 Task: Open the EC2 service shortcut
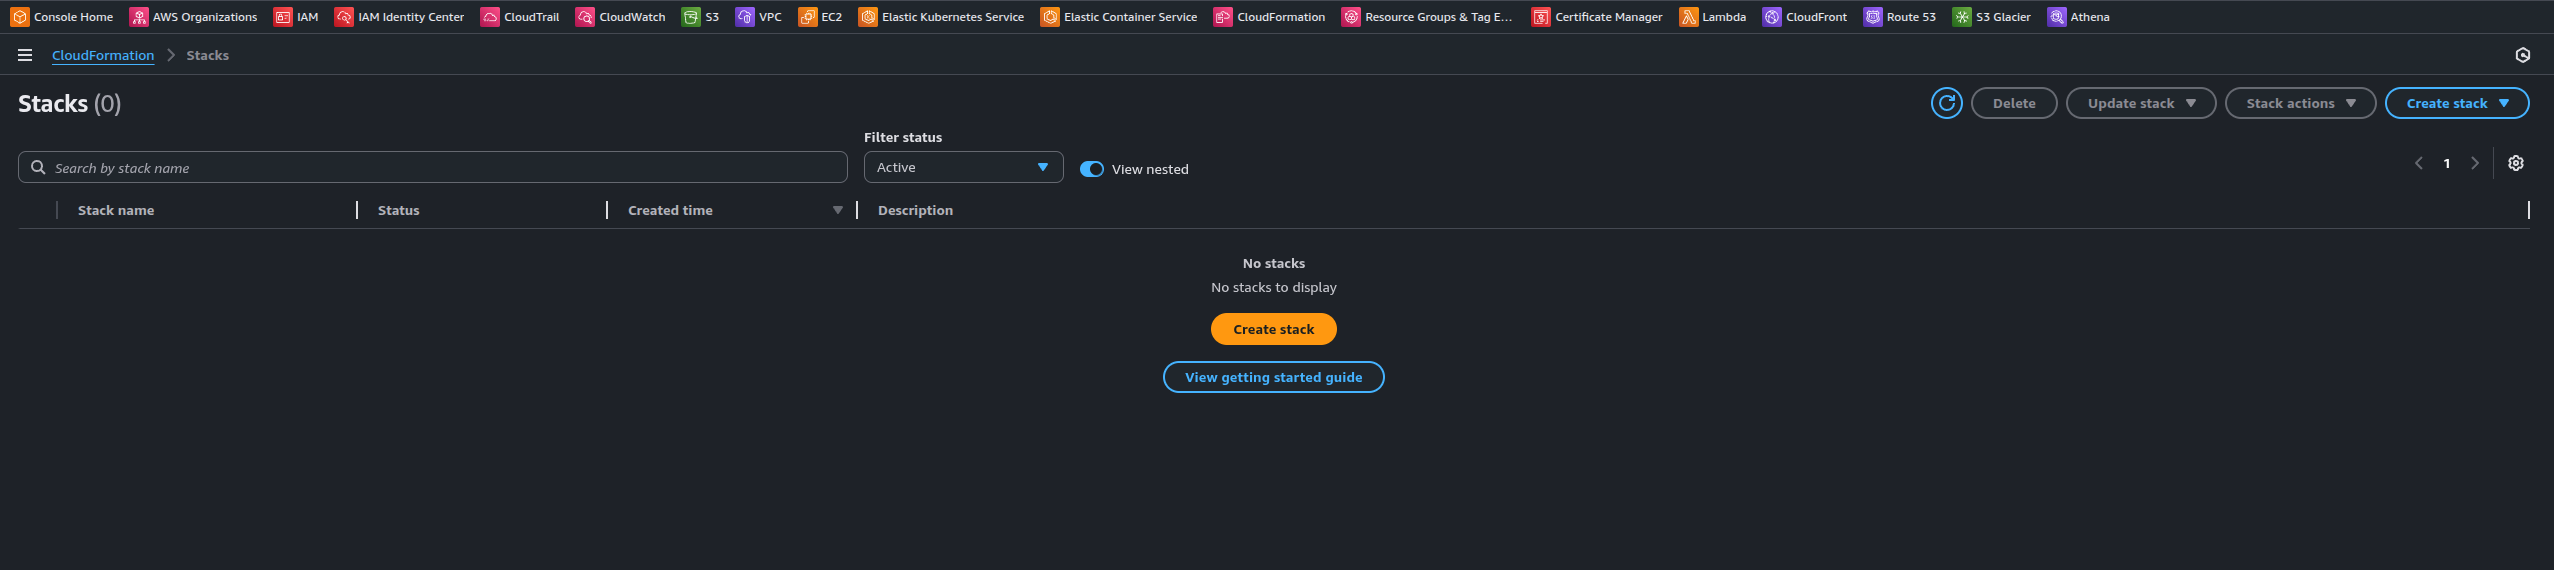click(x=820, y=17)
